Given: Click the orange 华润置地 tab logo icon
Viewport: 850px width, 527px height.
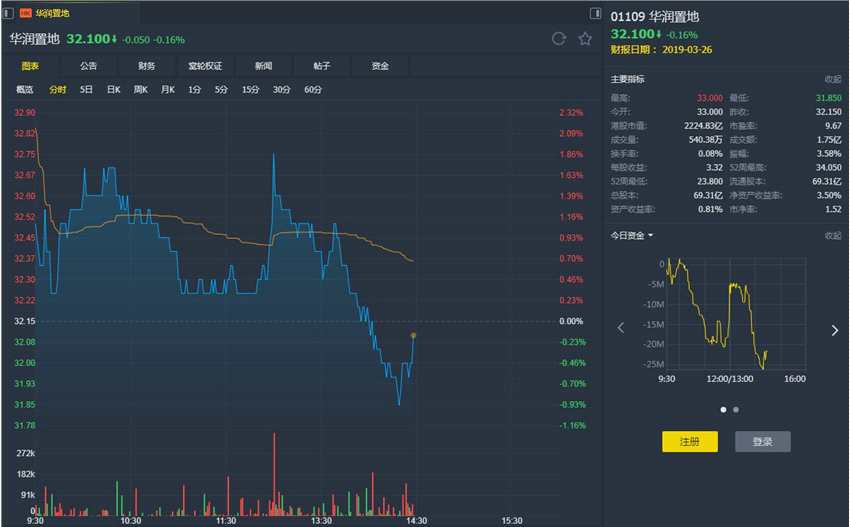Looking at the screenshot, I should [26, 14].
